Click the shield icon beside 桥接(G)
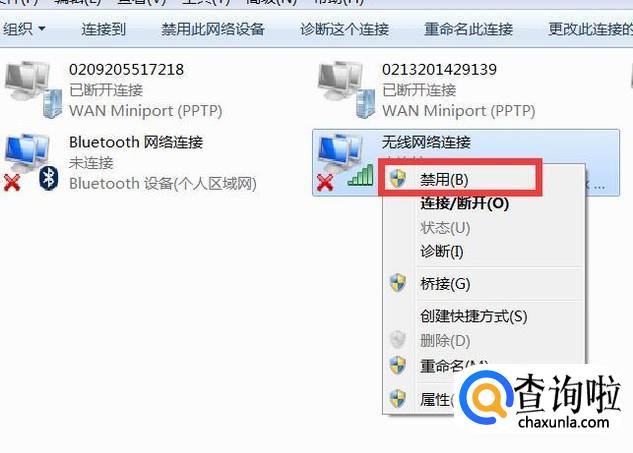633x453 pixels. pos(398,283)
